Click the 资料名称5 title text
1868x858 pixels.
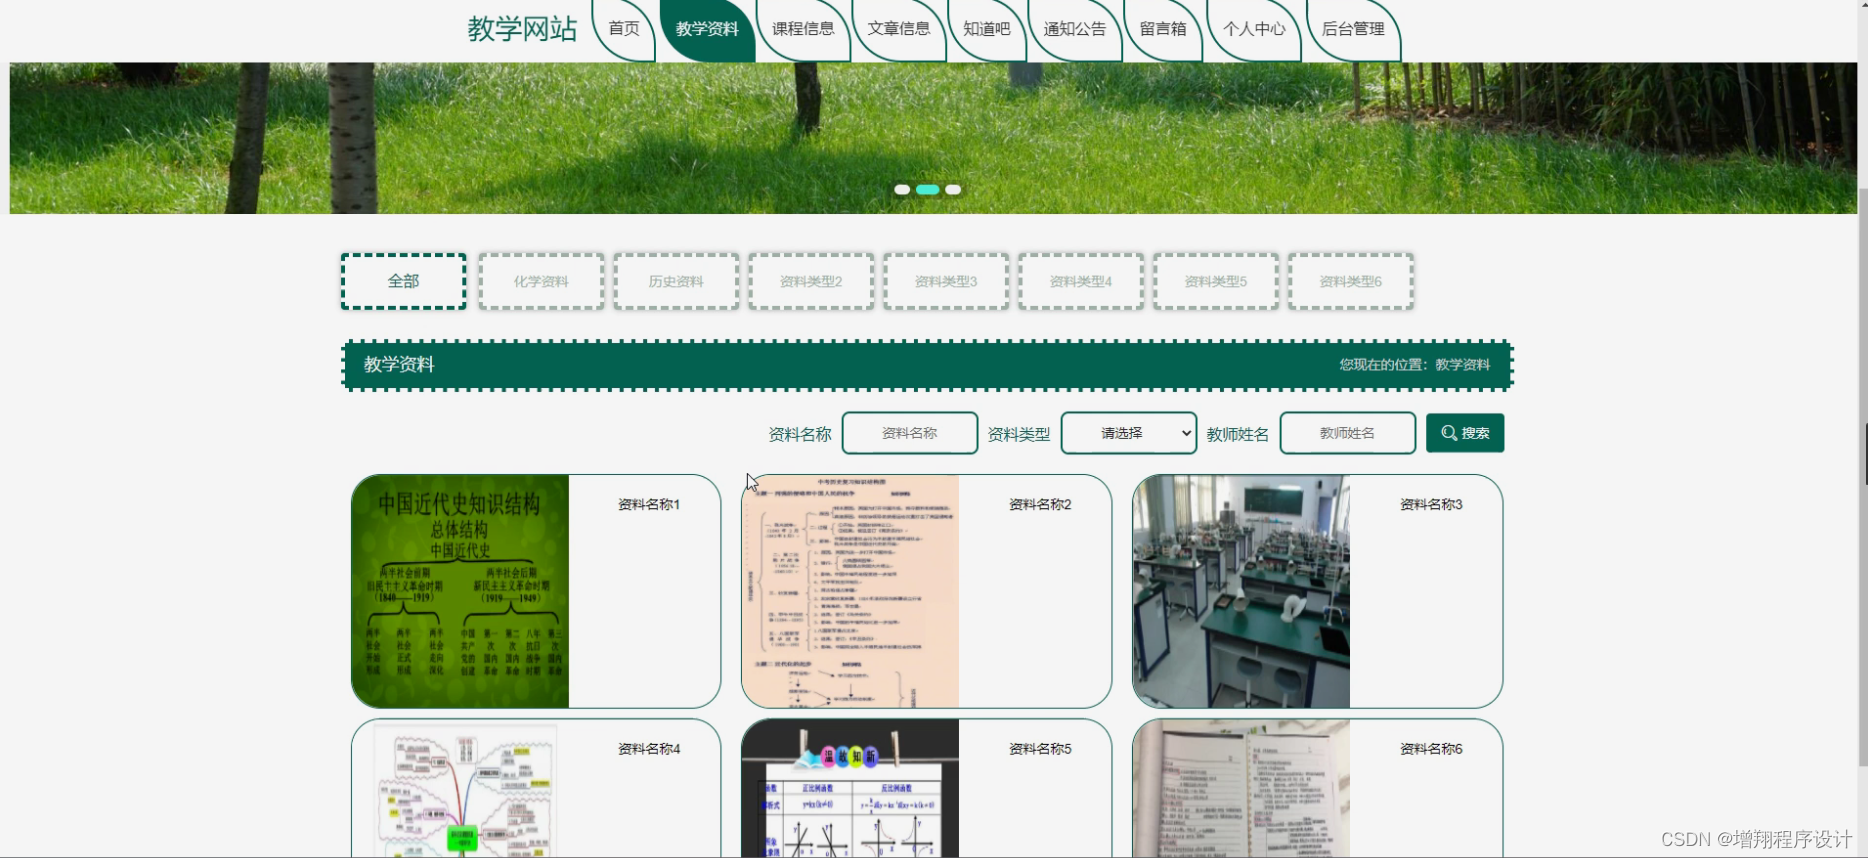click(1040, 748)
